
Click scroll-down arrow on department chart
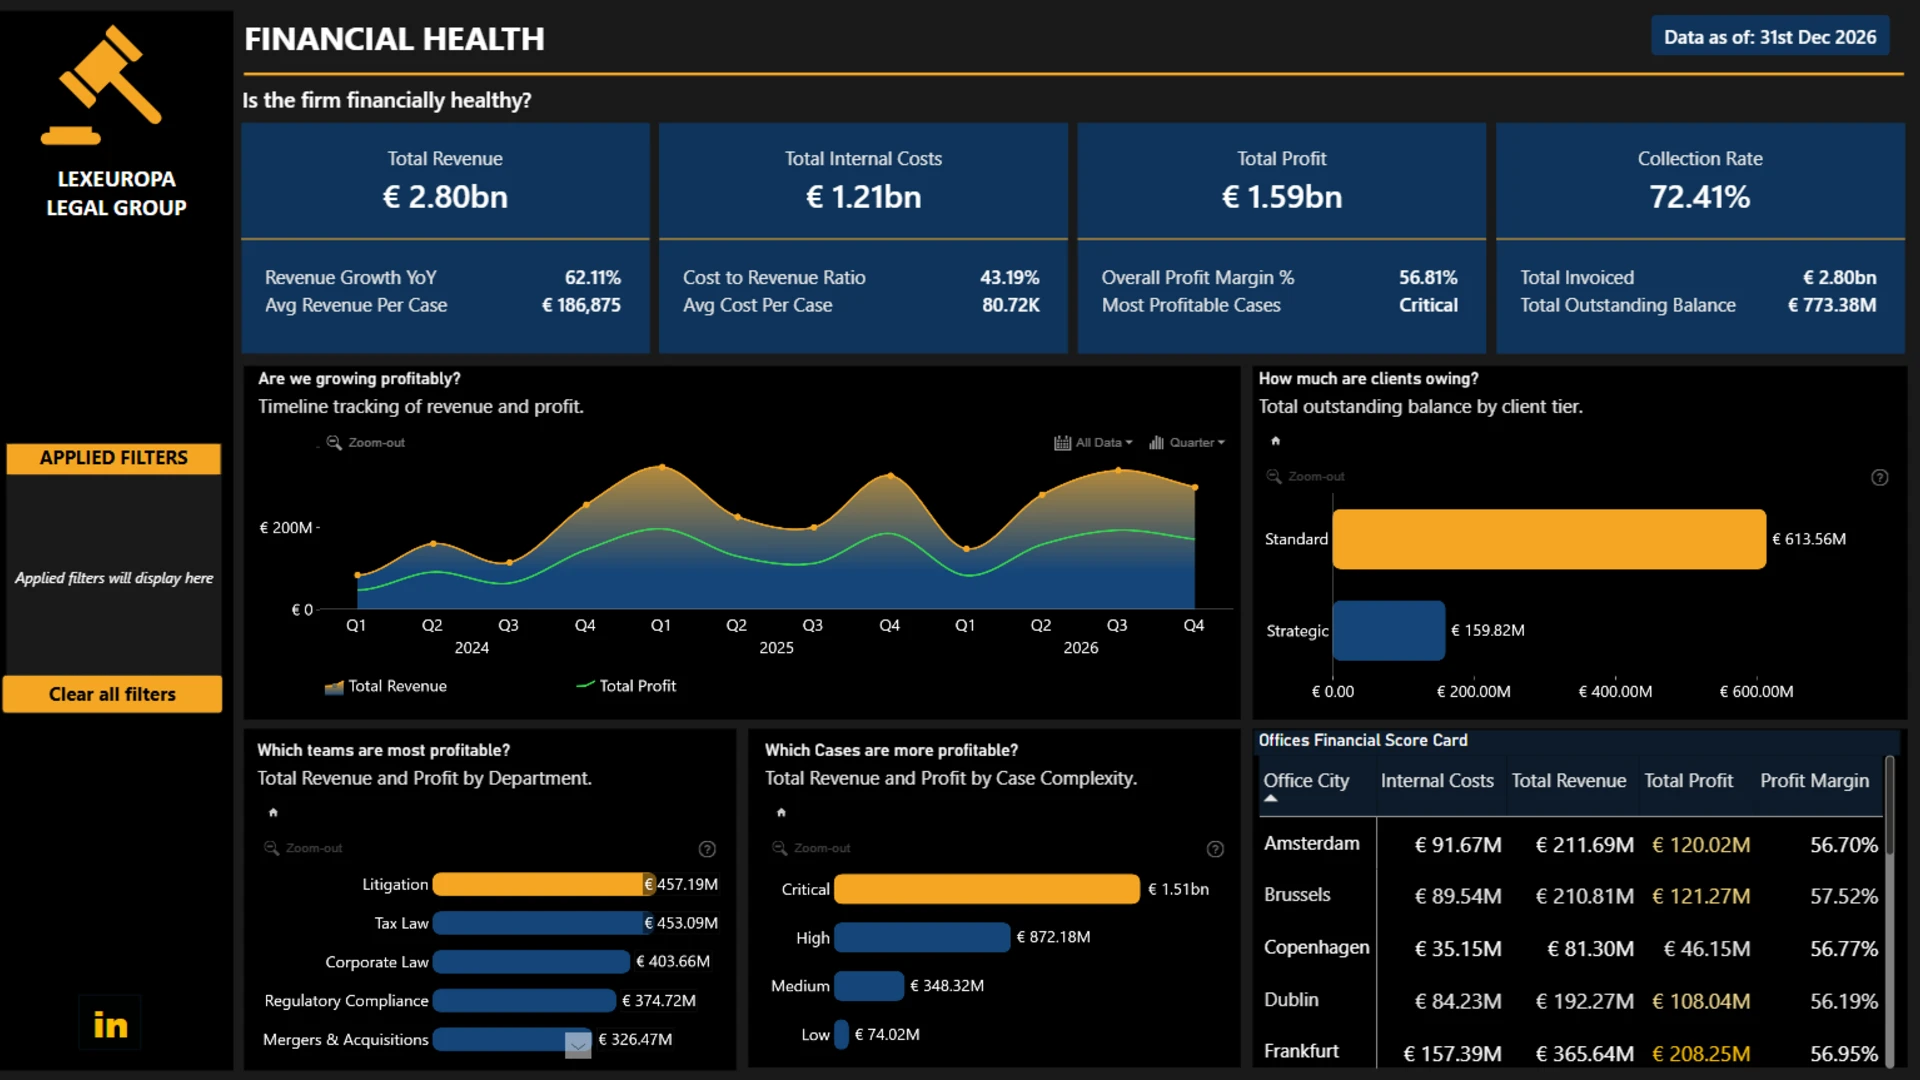click(x=578, y=1045)
